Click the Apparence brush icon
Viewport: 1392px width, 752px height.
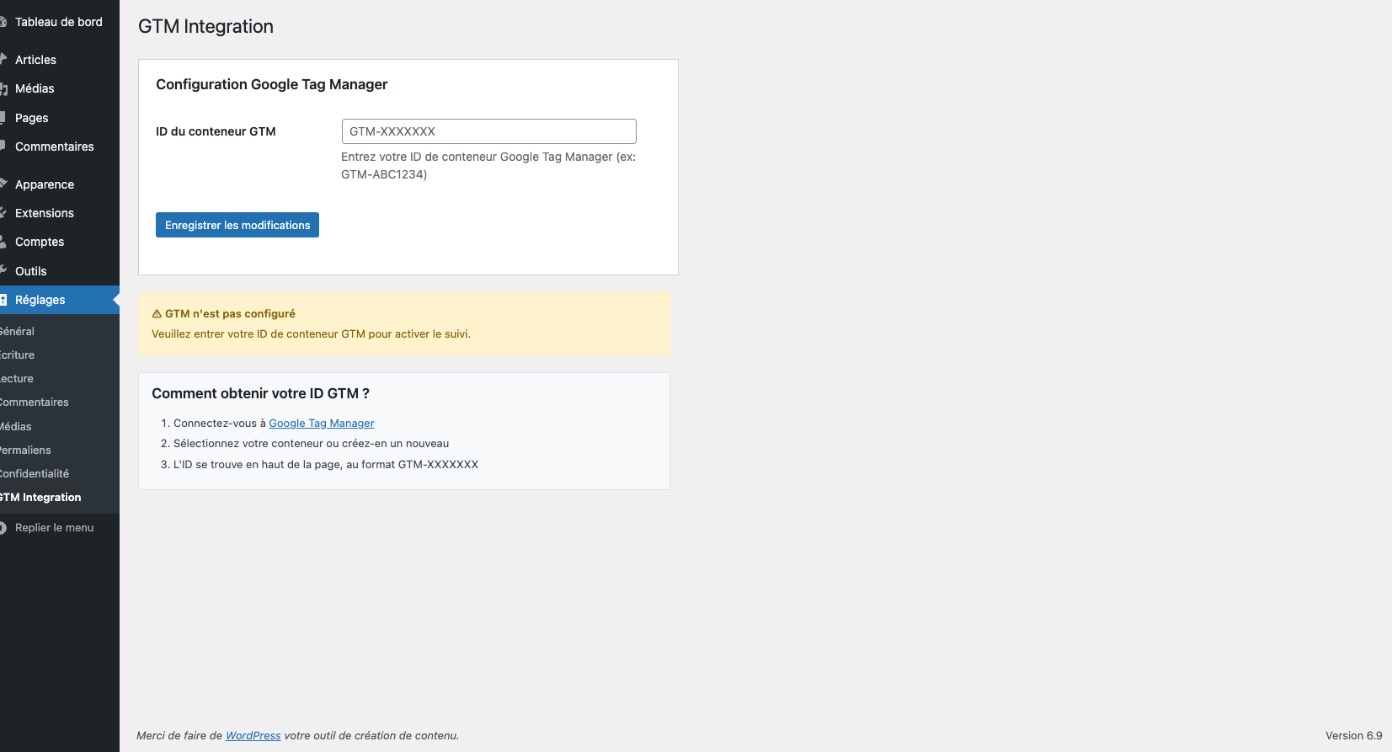(x=3, y=184)
